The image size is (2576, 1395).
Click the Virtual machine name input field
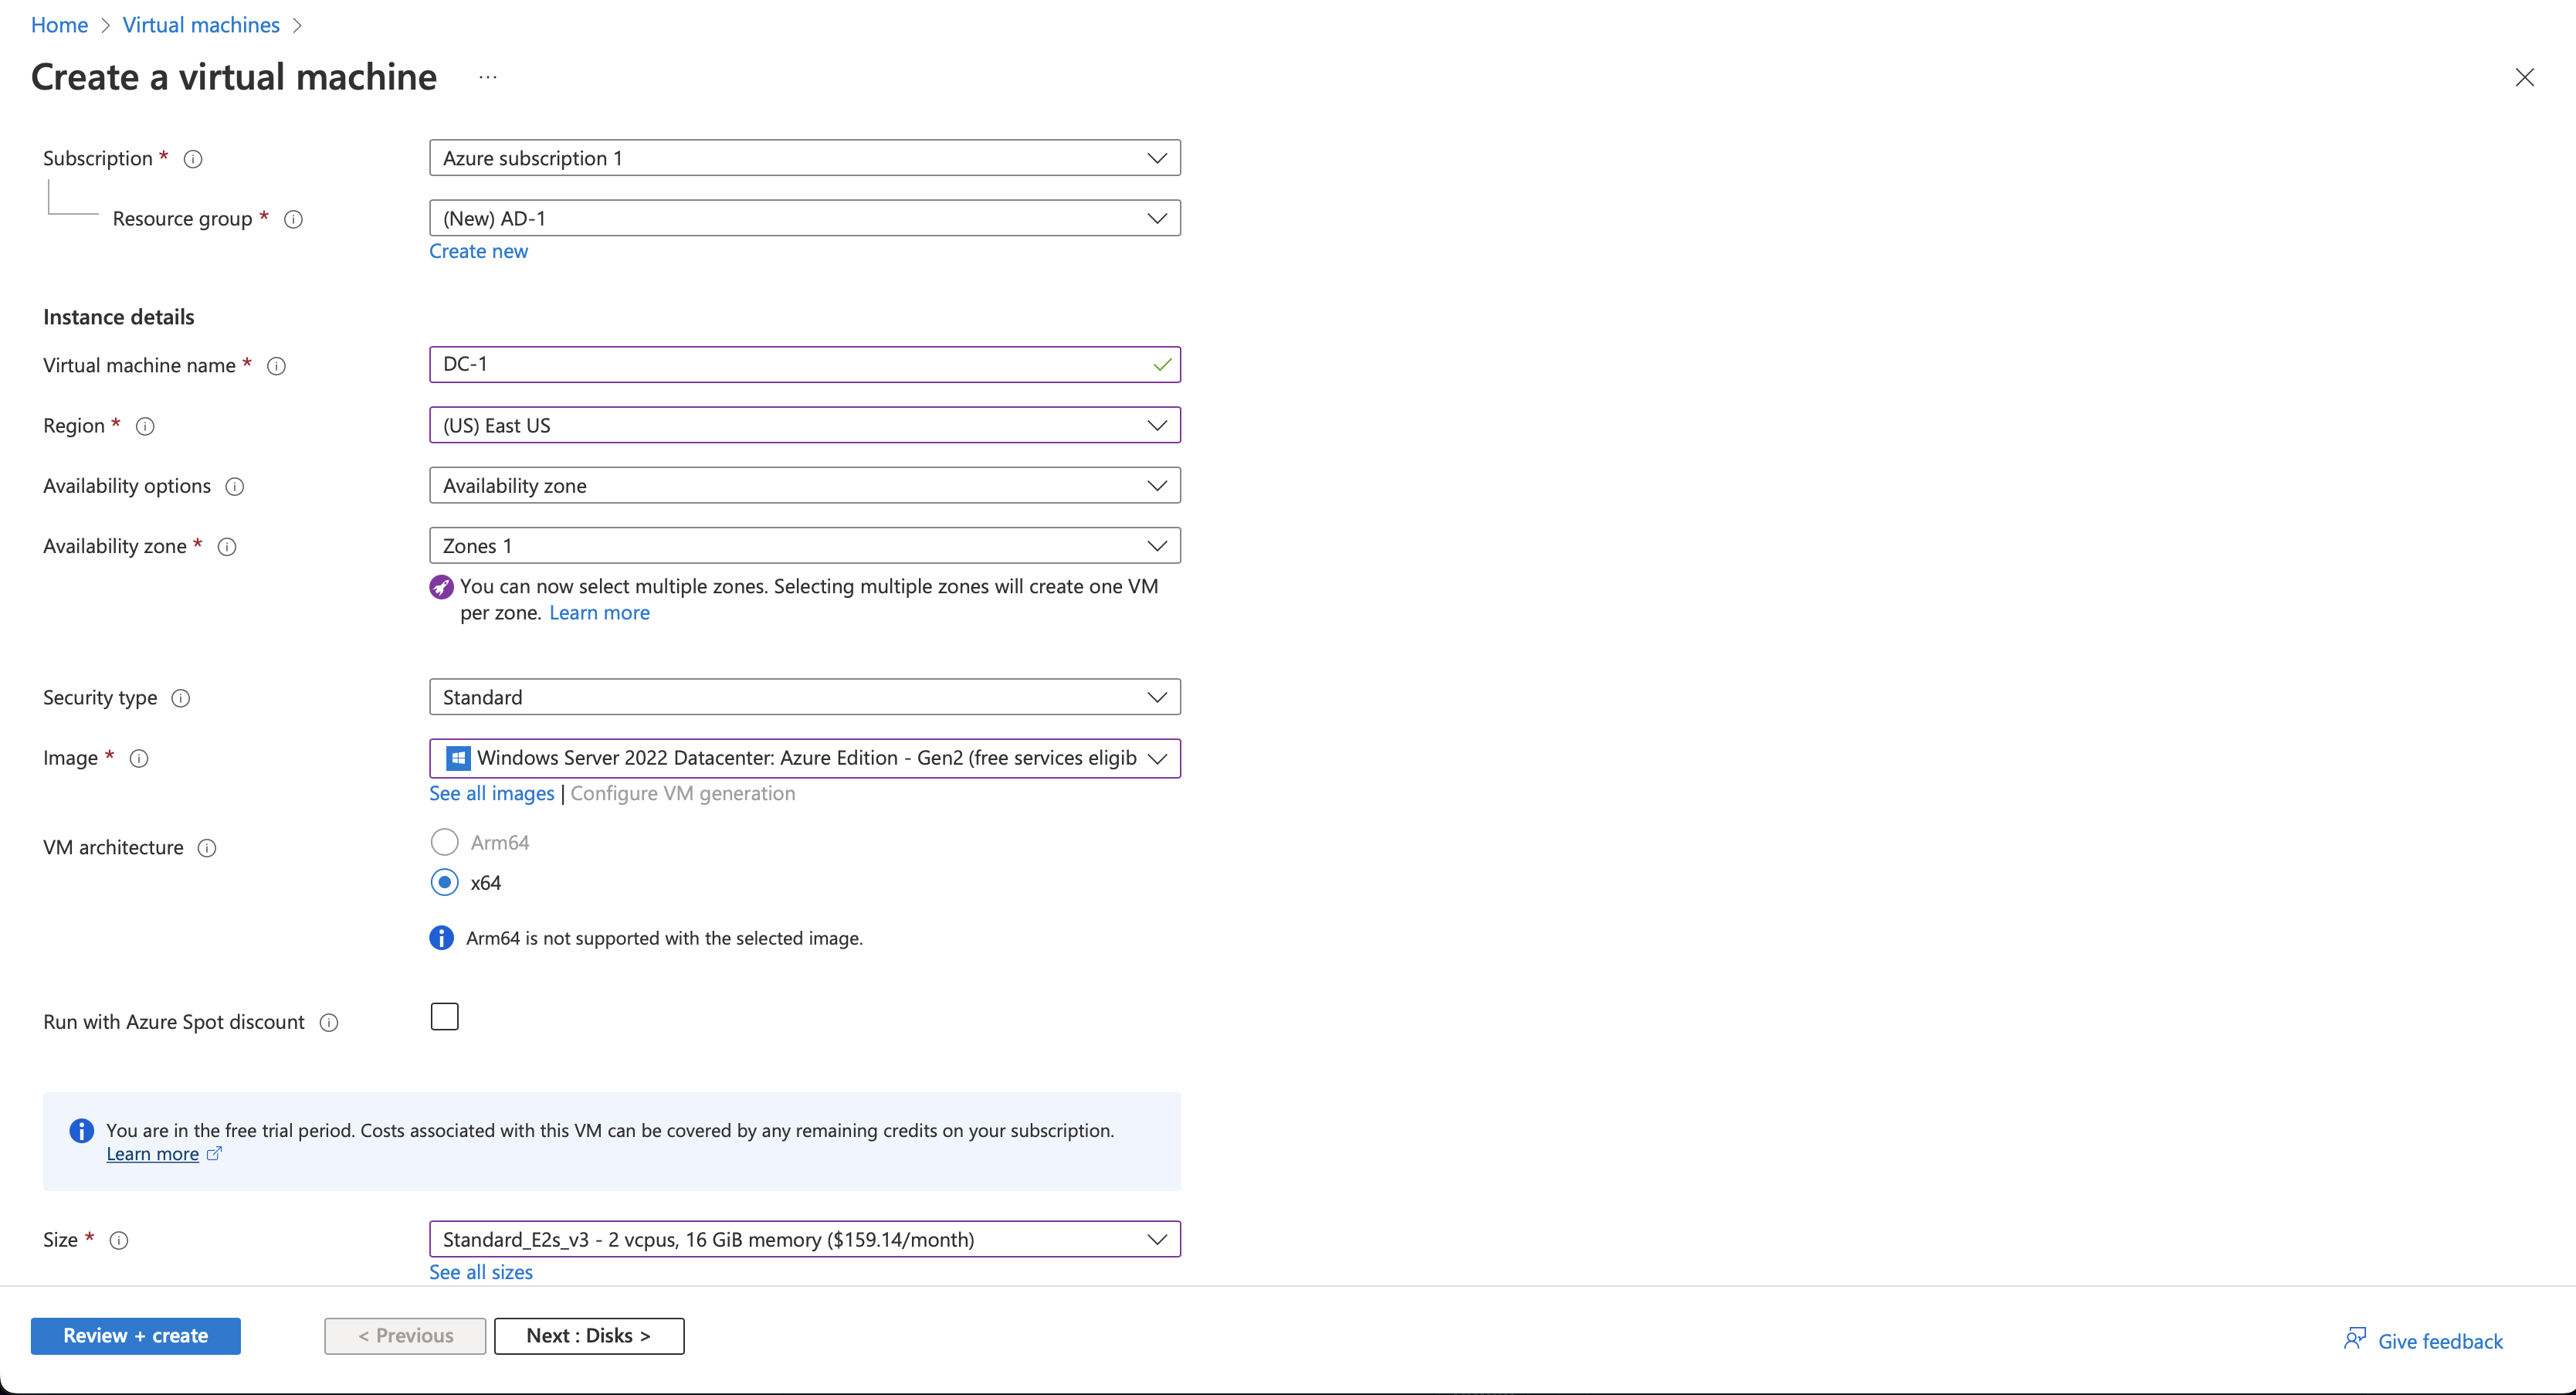tap(805, 364)
